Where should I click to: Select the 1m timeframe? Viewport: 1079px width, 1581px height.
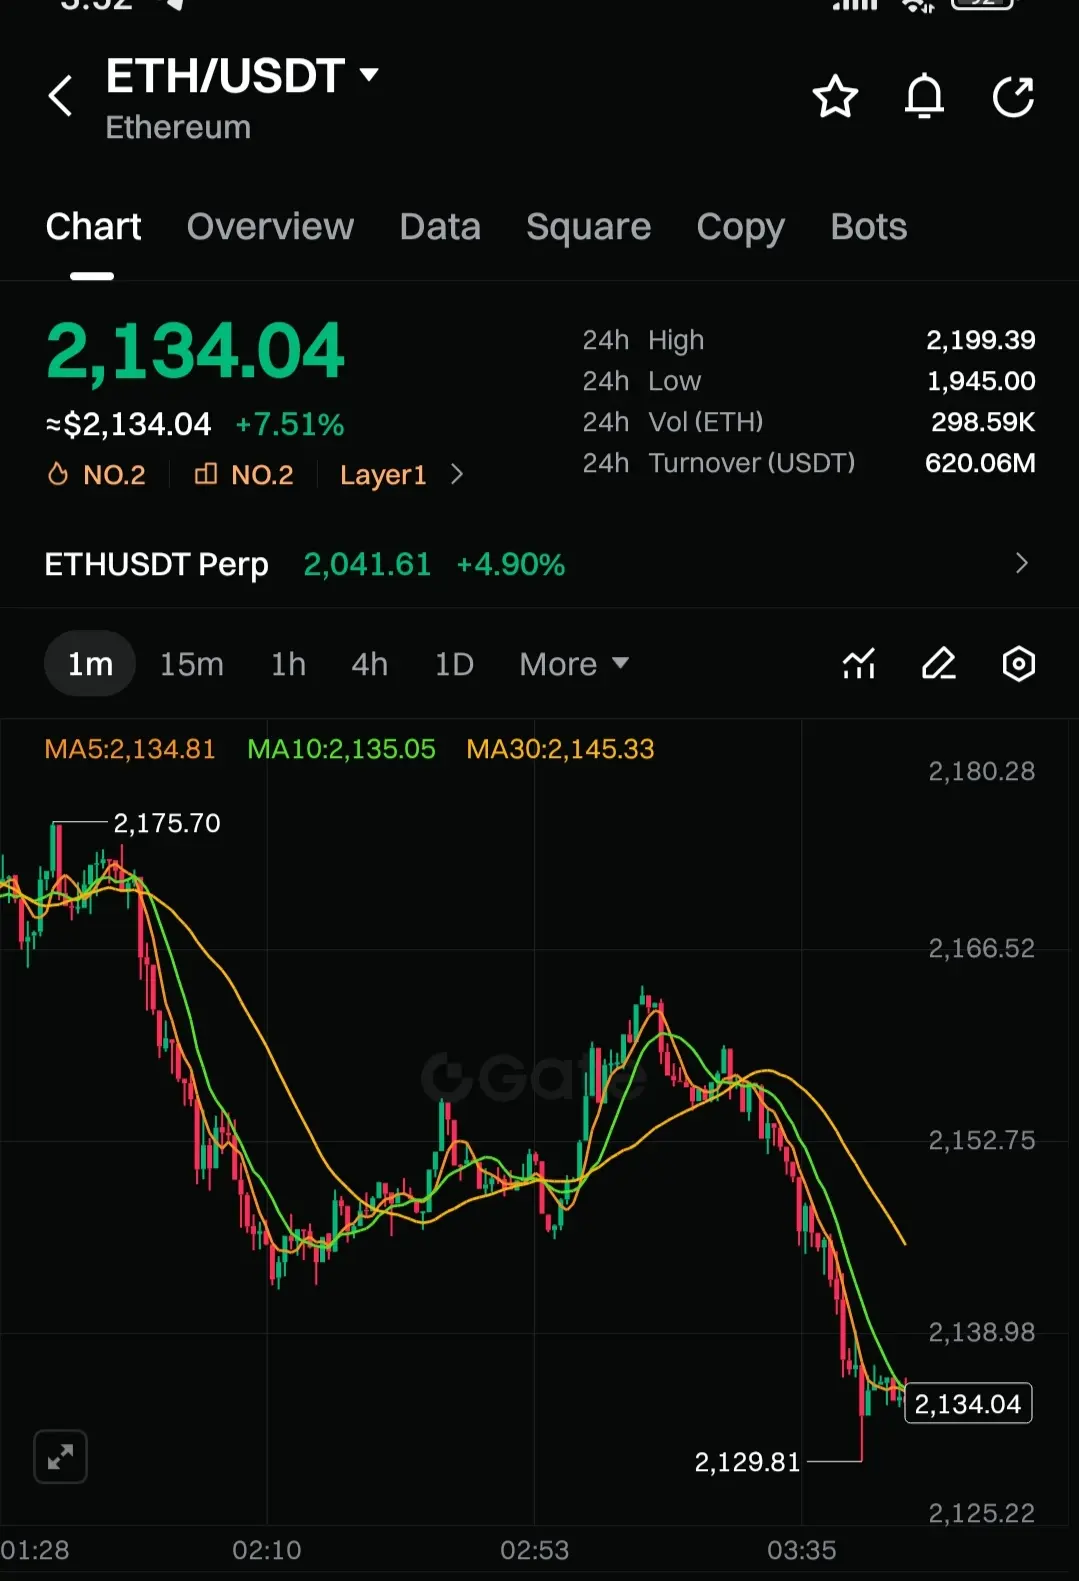coord(90,664)
